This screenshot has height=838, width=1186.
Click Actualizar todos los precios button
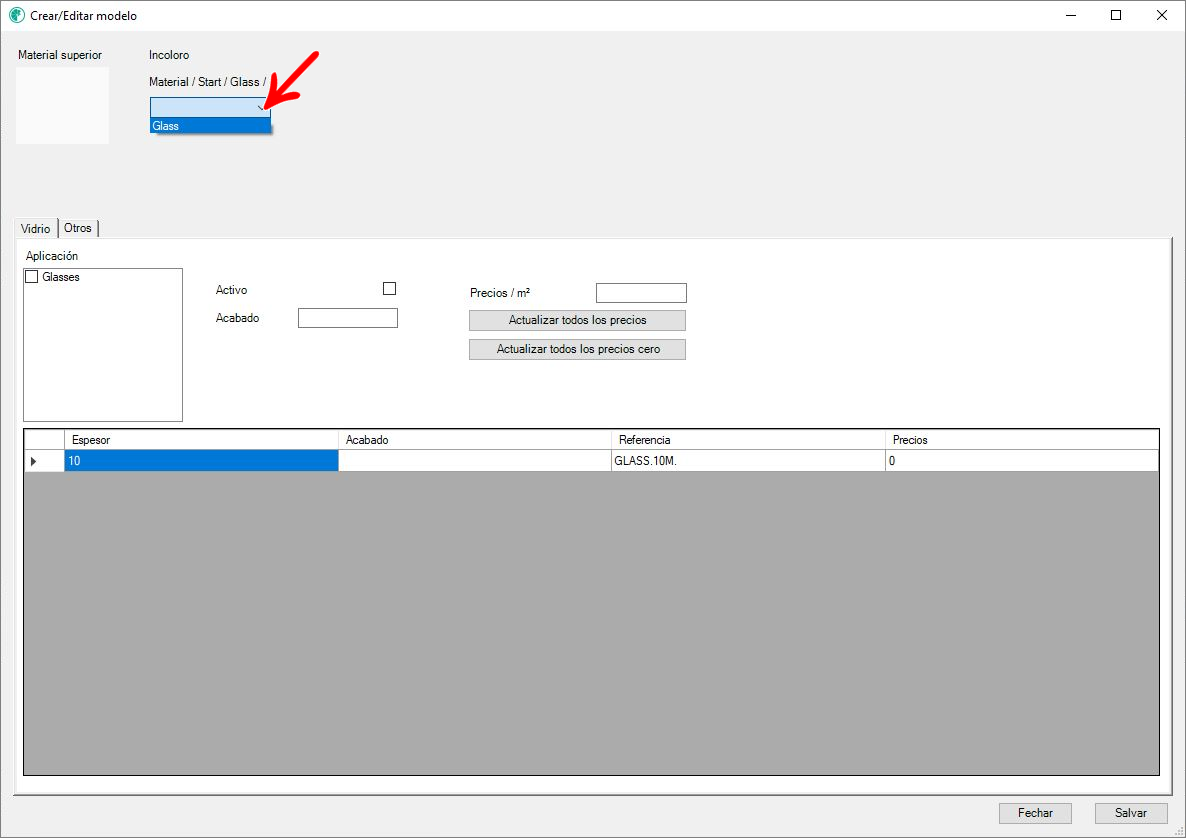577,320
